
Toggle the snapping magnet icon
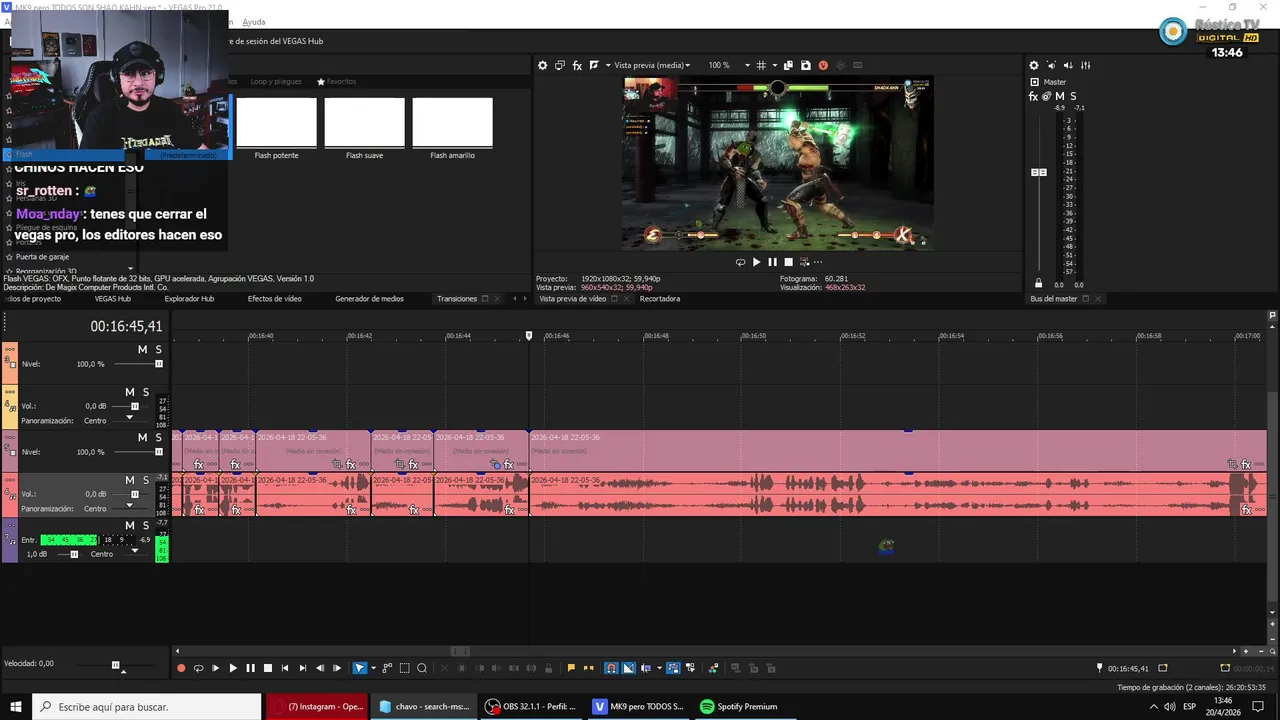612,668
